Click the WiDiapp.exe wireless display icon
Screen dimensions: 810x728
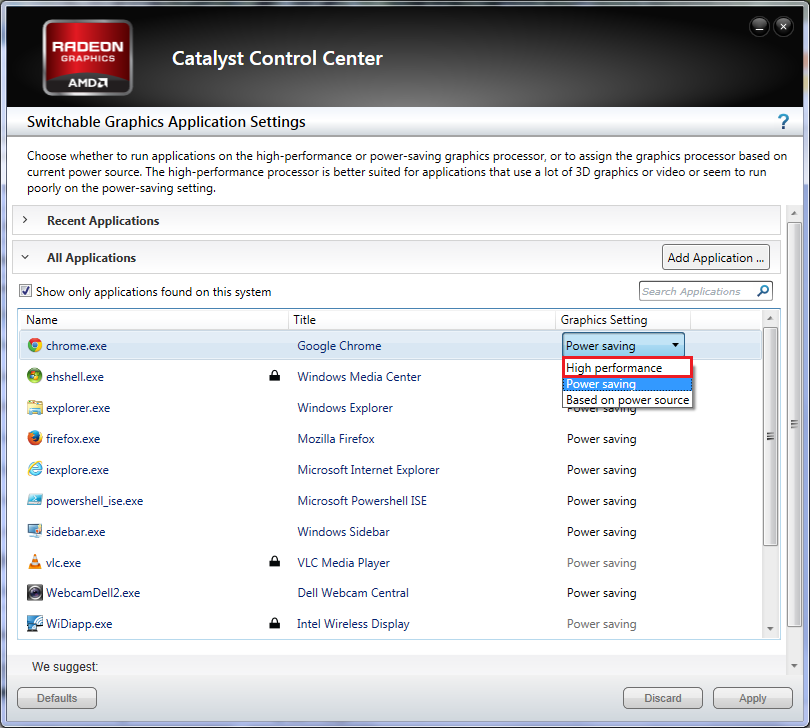(35, 624)
